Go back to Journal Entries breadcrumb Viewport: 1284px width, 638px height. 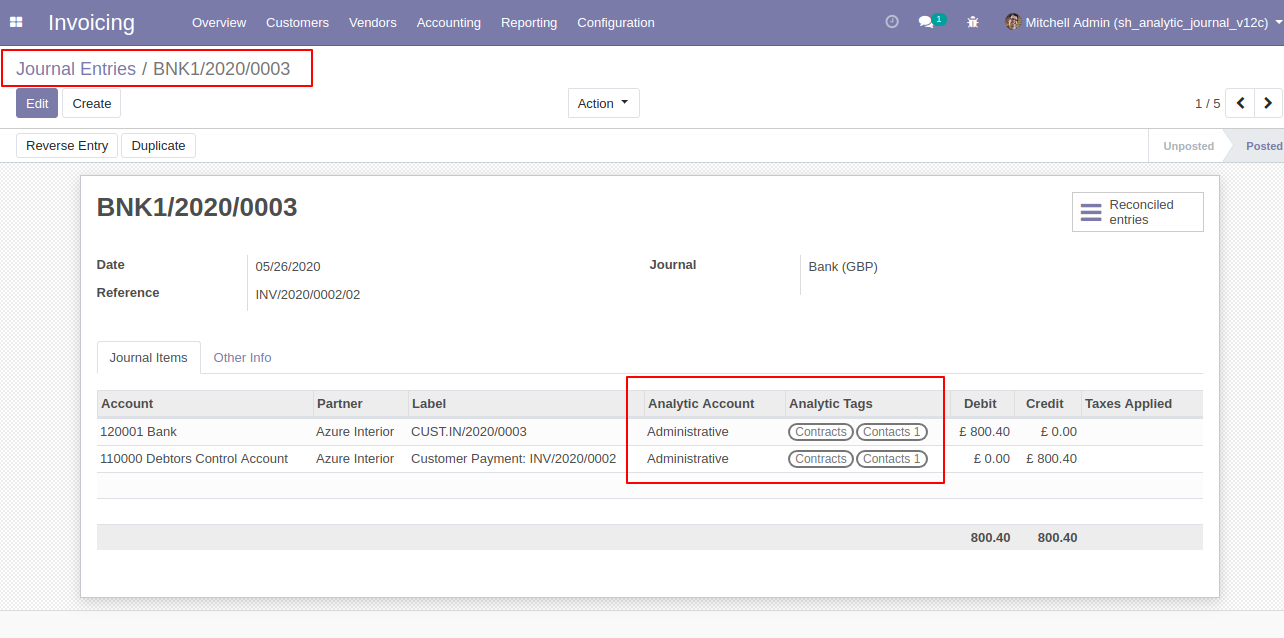(x=76, y=69)
